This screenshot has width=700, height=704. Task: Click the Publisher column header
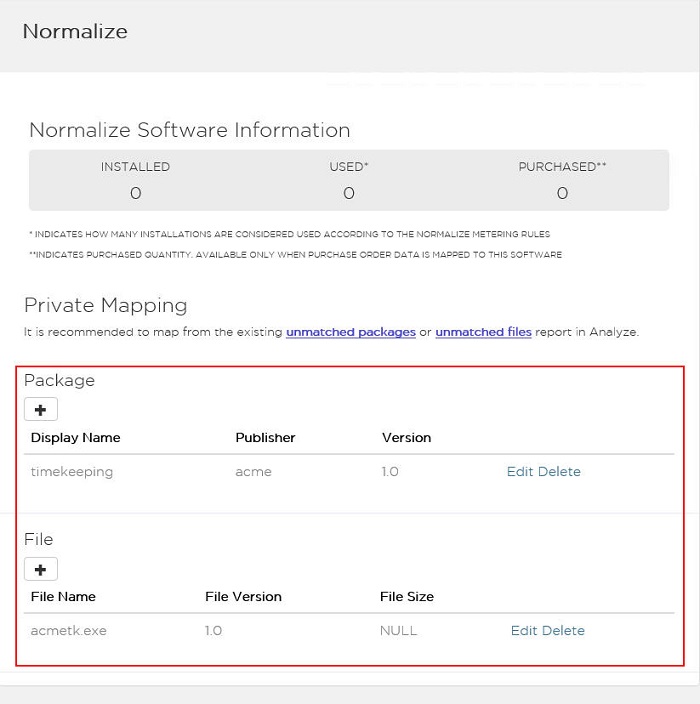pos(265,438)
